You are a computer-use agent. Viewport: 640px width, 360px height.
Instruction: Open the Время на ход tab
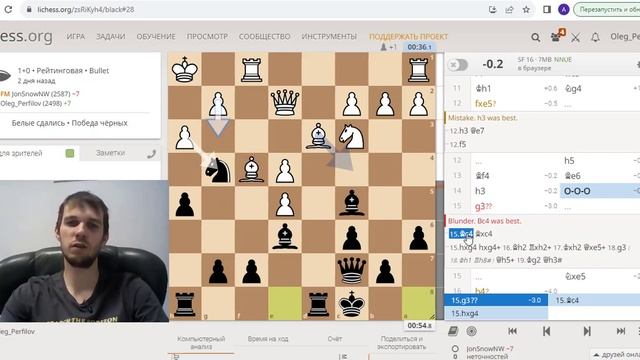pyautogui.click(x=268, y=339)
